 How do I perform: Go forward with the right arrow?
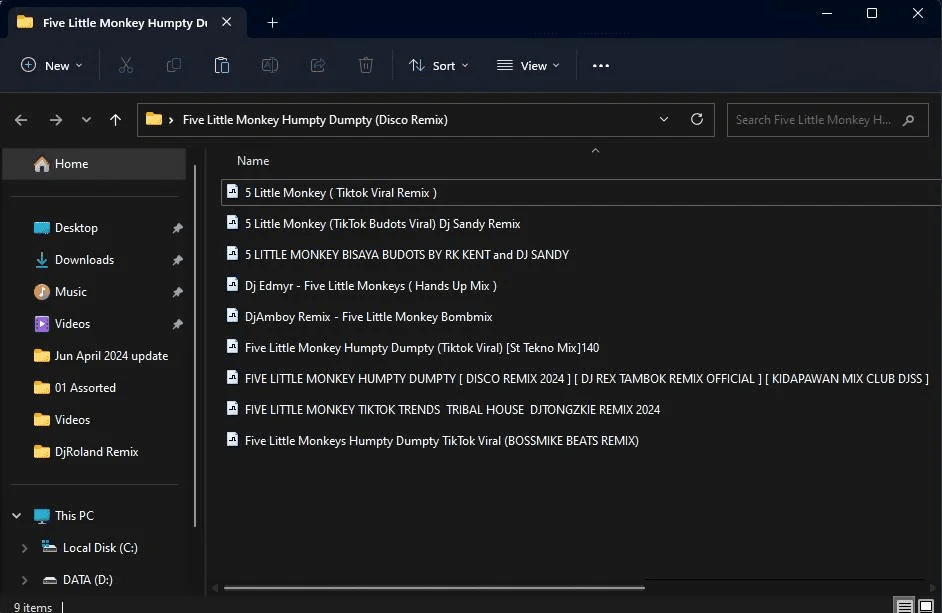pyautogui.click(x=56, y=120)
